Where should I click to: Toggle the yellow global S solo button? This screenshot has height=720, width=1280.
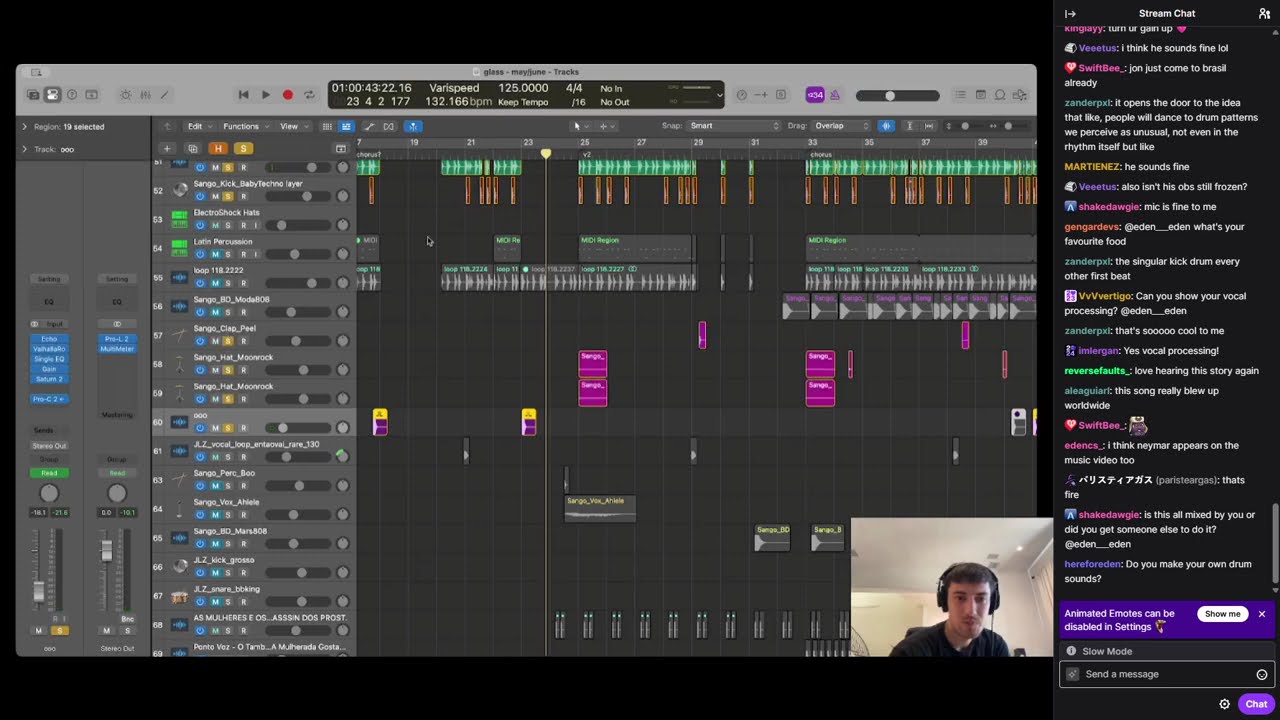[x=243, y=149]
